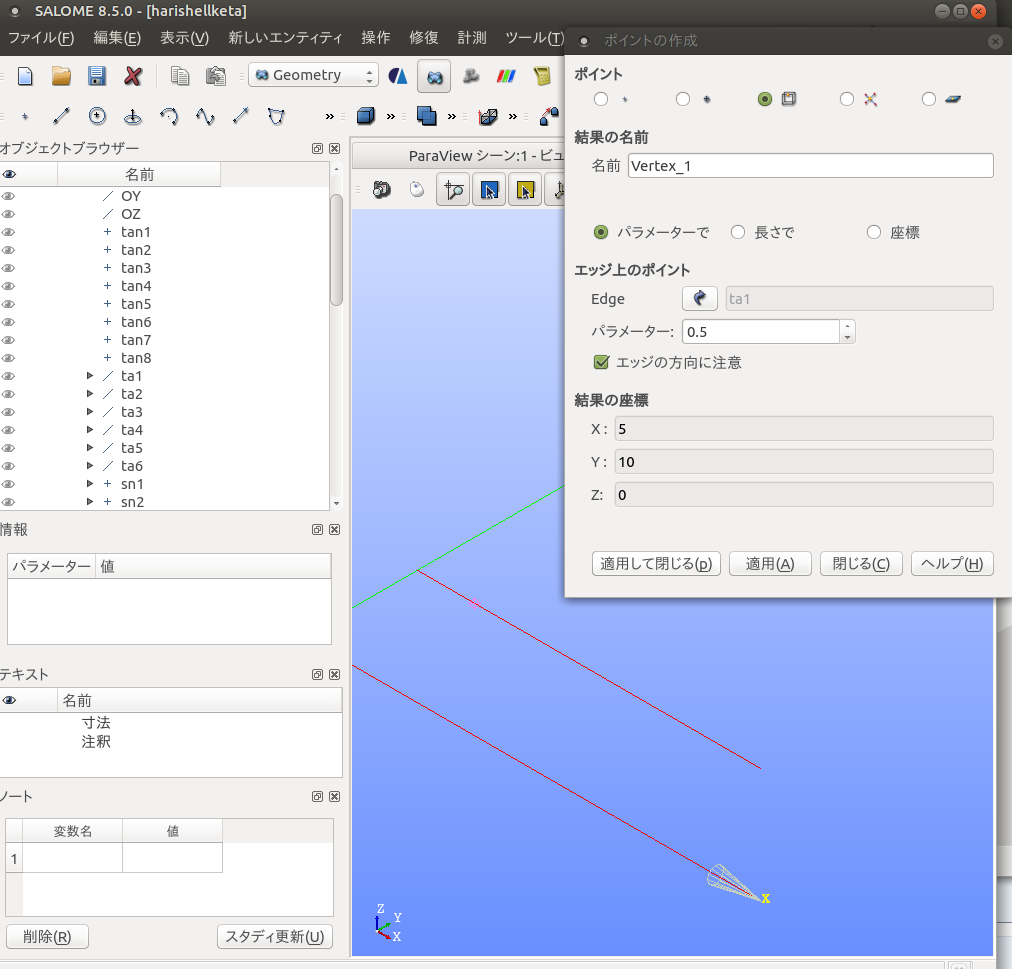Screen dimensions: 1012x969
Task: Click the 削除(R) button
Action: [x=47, y=936]
